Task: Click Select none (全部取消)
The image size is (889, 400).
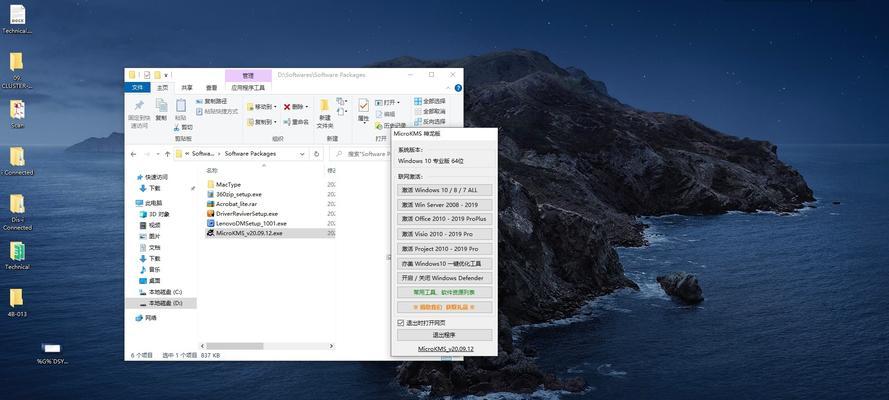Action: point(430,111)
